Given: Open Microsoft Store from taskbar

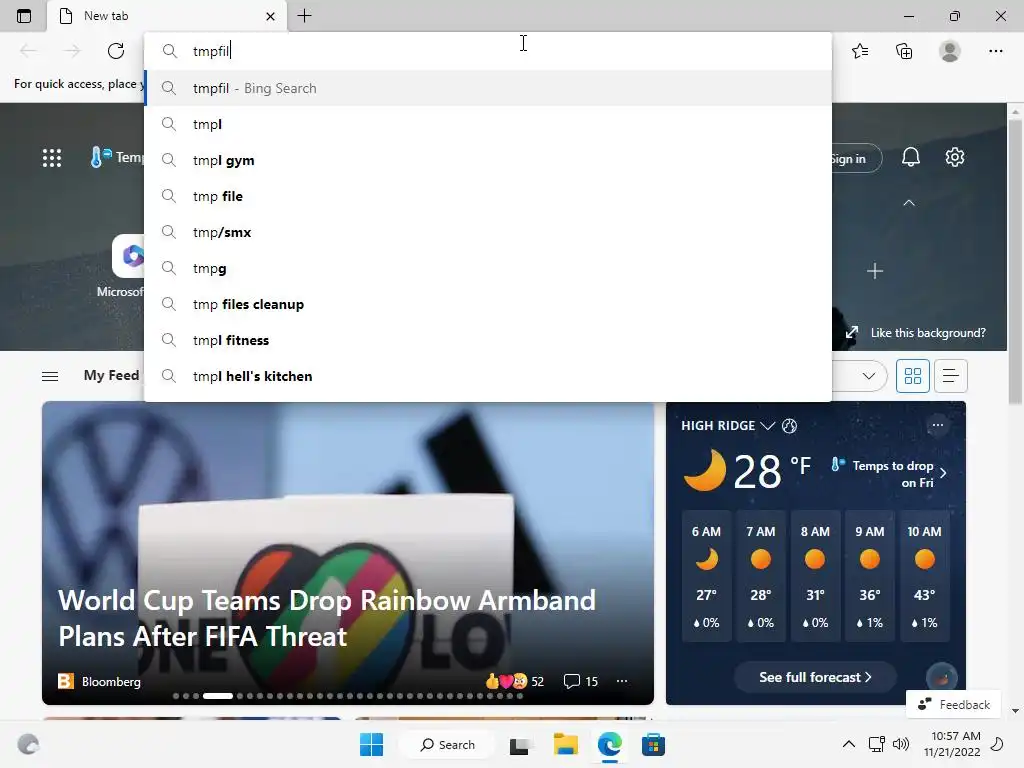Looking at the screenshot, I should [x=653, y=744].
